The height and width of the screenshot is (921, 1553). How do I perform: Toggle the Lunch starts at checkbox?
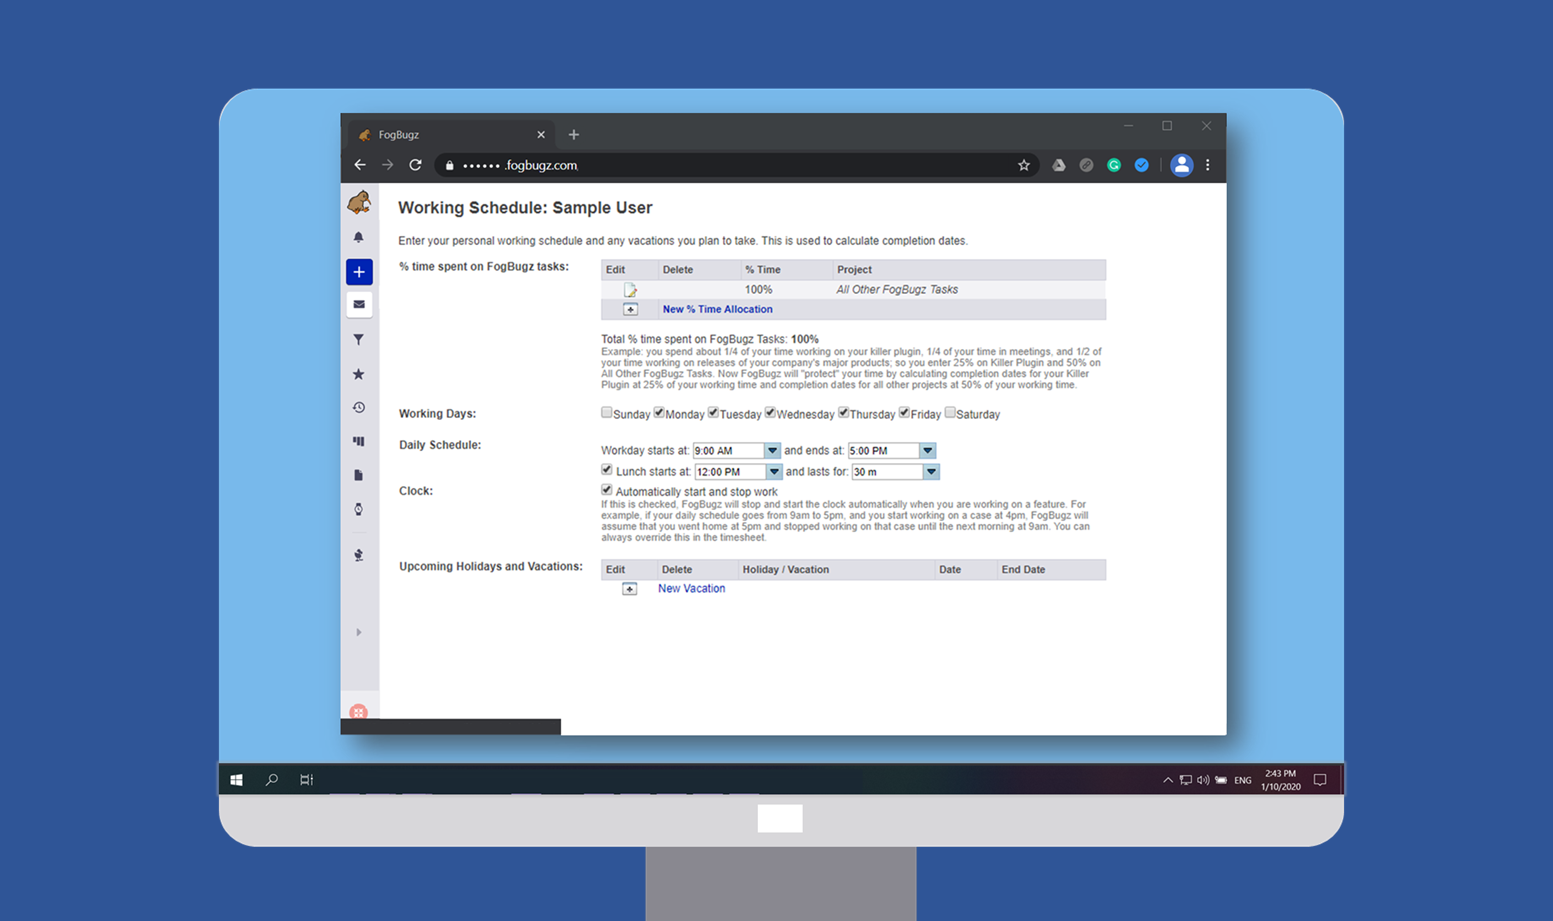[x=606, y=470]
